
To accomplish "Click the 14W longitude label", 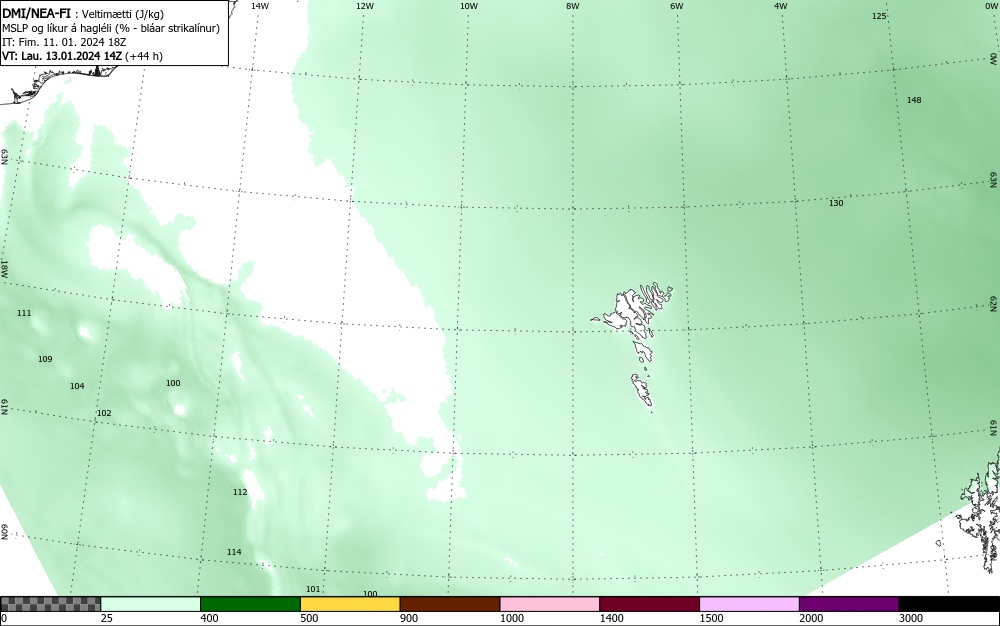I will point(260,6).
